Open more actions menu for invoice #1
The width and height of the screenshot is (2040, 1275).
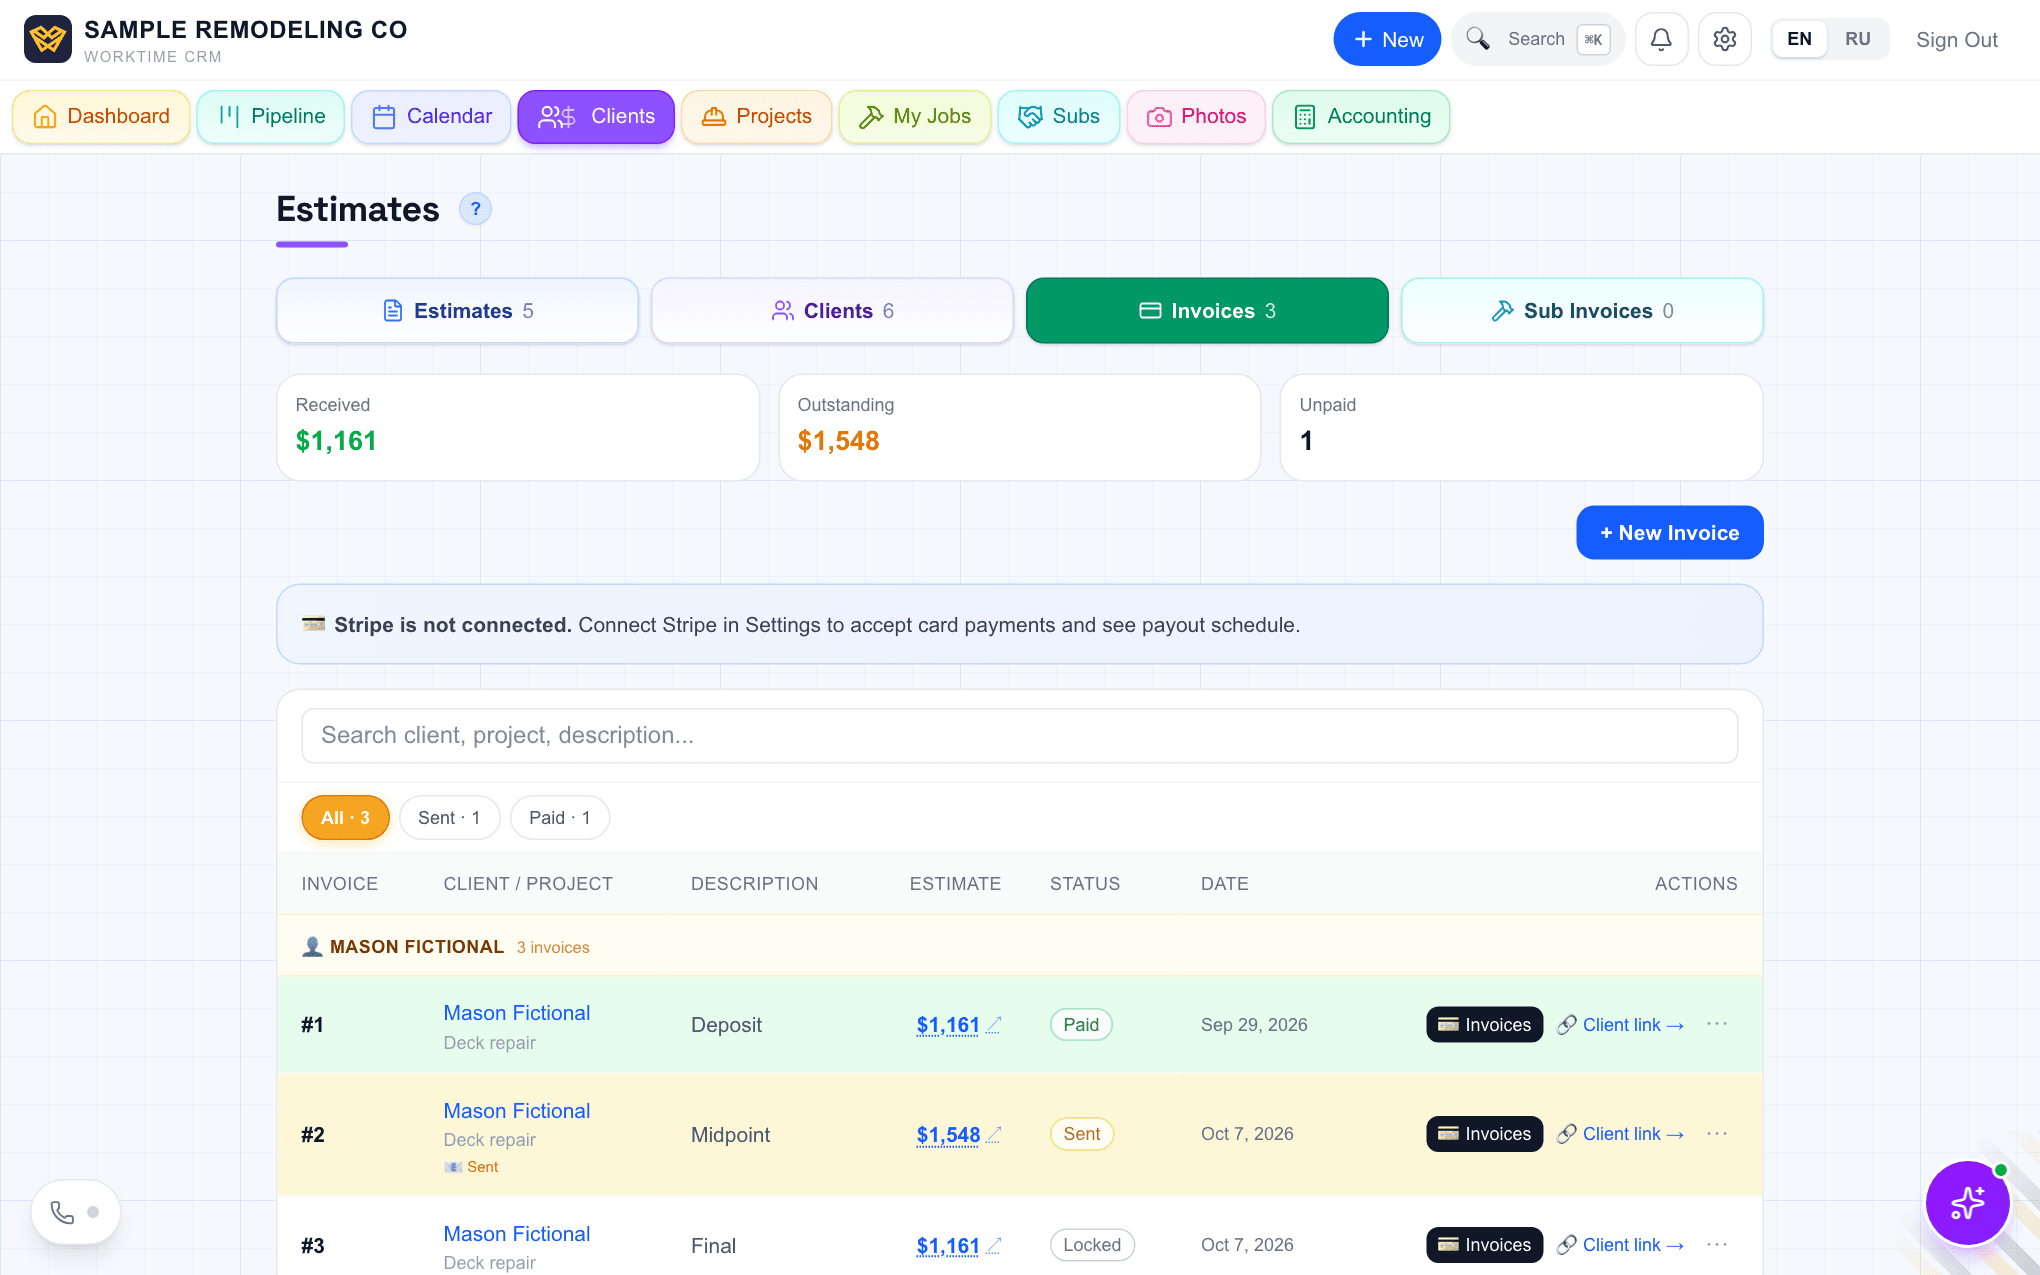coord(1717,1024)
